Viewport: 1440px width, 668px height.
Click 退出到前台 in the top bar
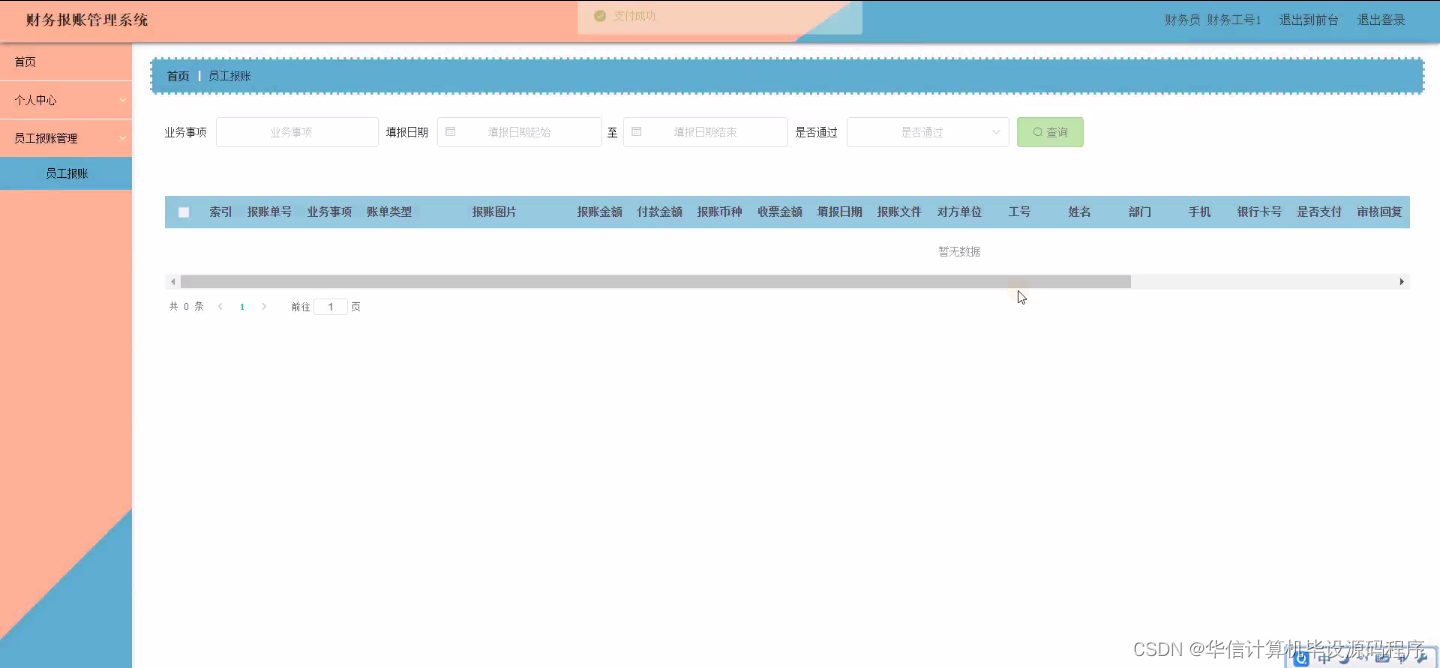tap(1309, 18)
